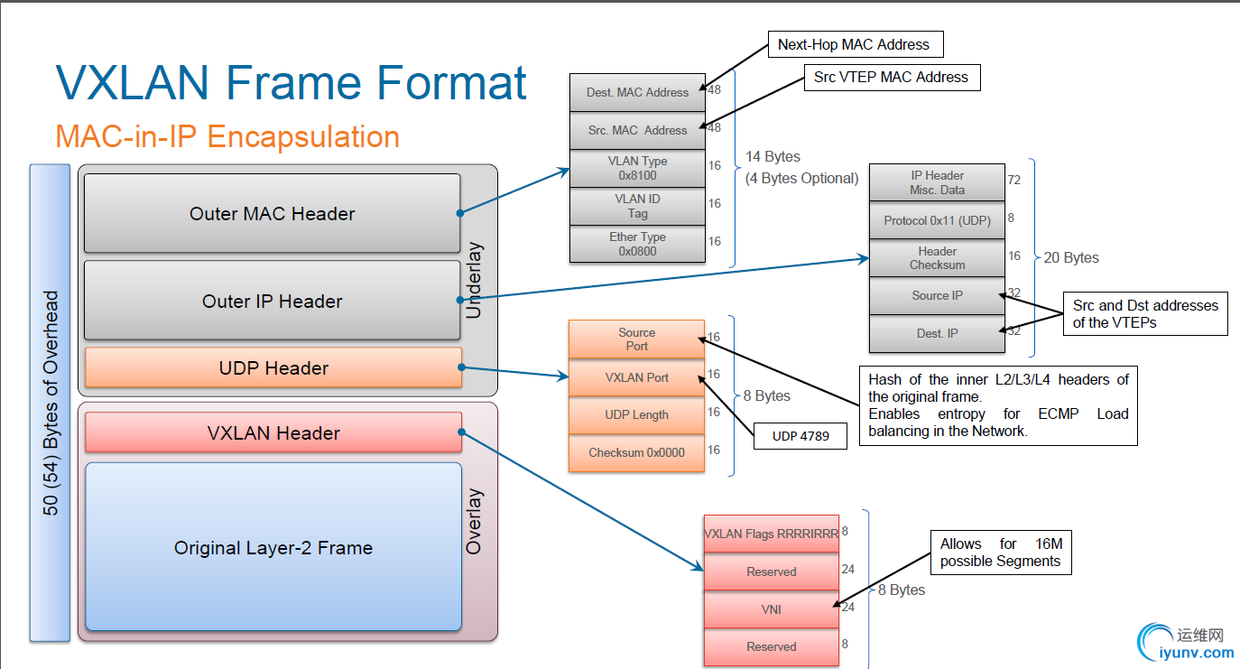Click the orange UDP Header block
Screen dimensions: 1240x669
[x=273, y=368]
